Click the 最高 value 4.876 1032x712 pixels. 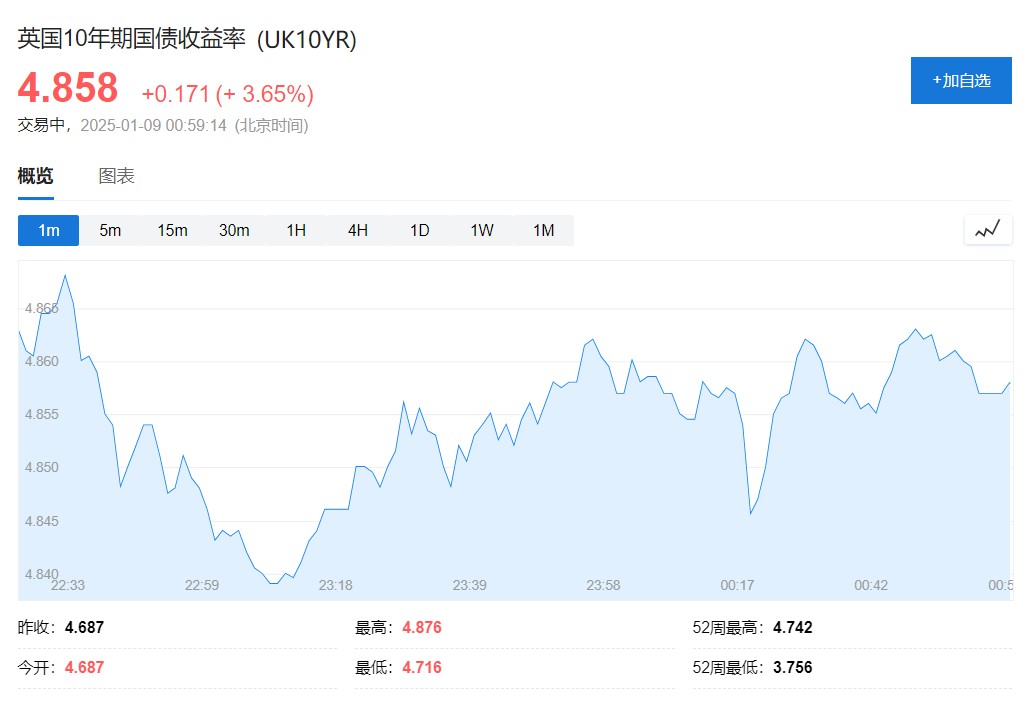[x=421, y=628]
